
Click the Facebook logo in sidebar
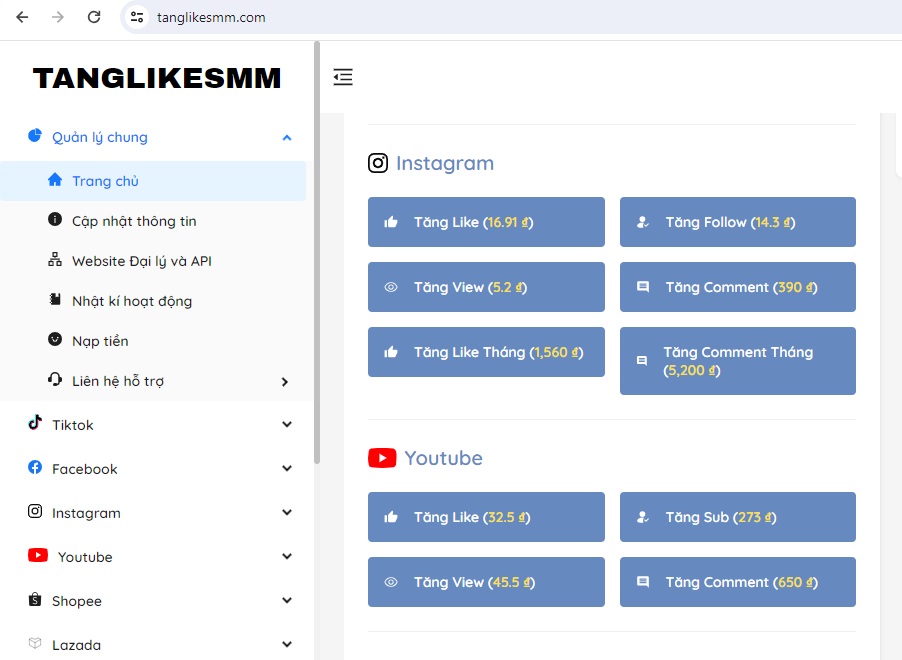[35, 467]
